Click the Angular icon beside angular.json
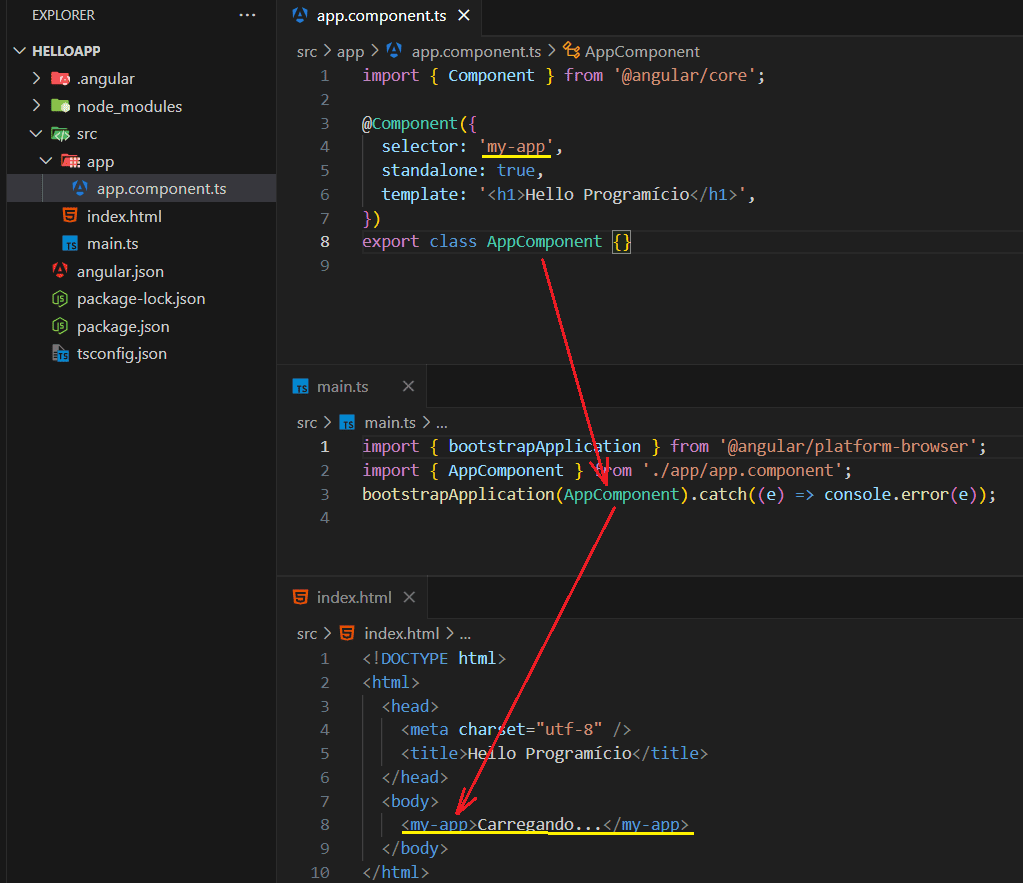The image size is (1023, 883). pyautogui.click(x=60, y=270)
